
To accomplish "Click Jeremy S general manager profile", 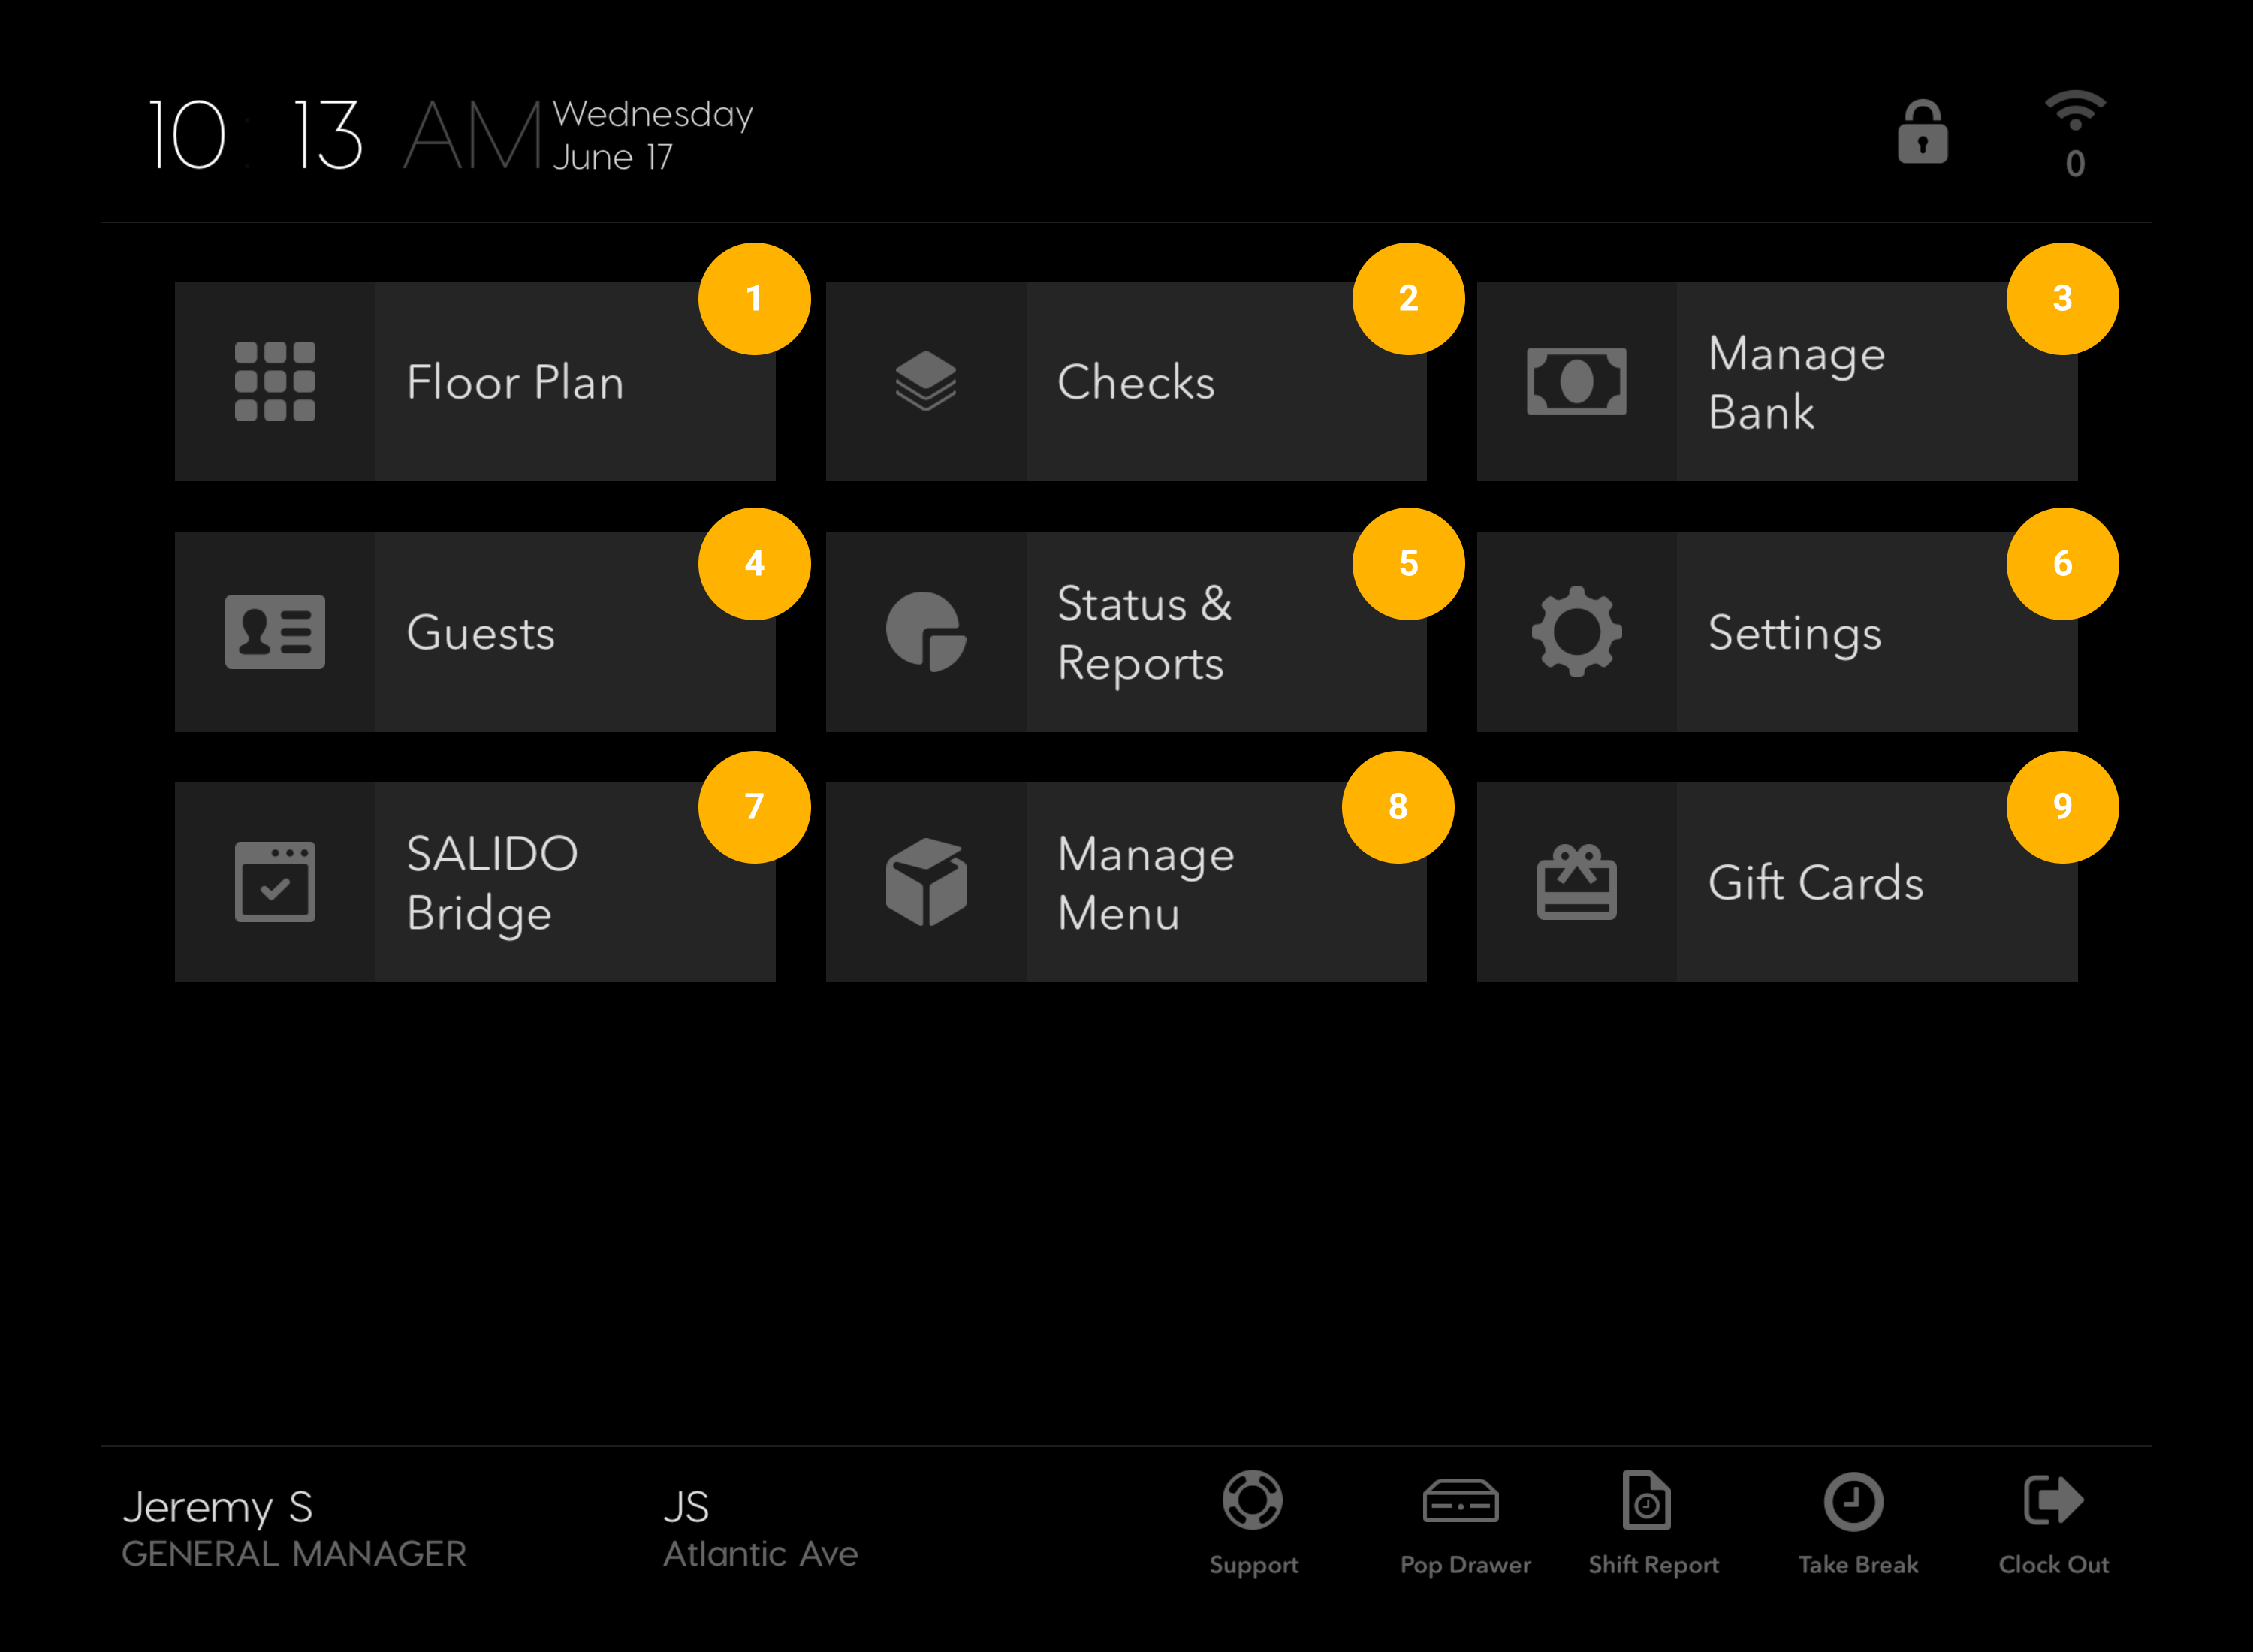I will (294, 1527).
